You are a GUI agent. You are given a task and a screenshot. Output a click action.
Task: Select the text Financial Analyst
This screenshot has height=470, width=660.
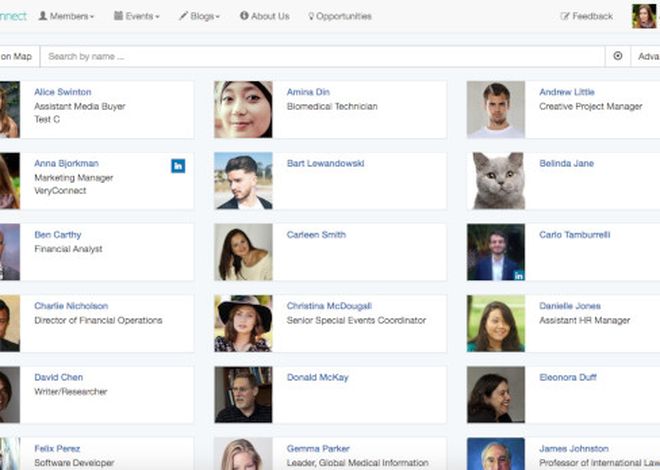click(x=68, y=249)
